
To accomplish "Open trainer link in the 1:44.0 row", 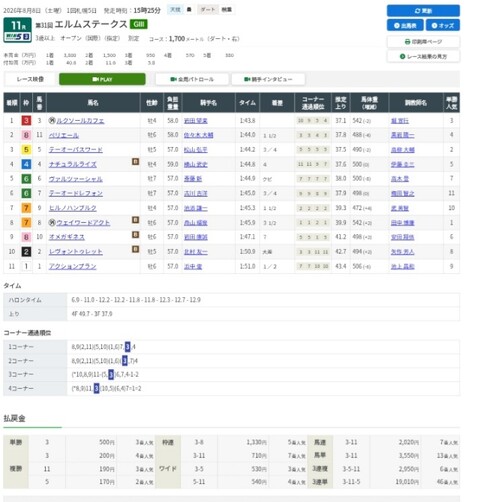I will coord(403,135).
